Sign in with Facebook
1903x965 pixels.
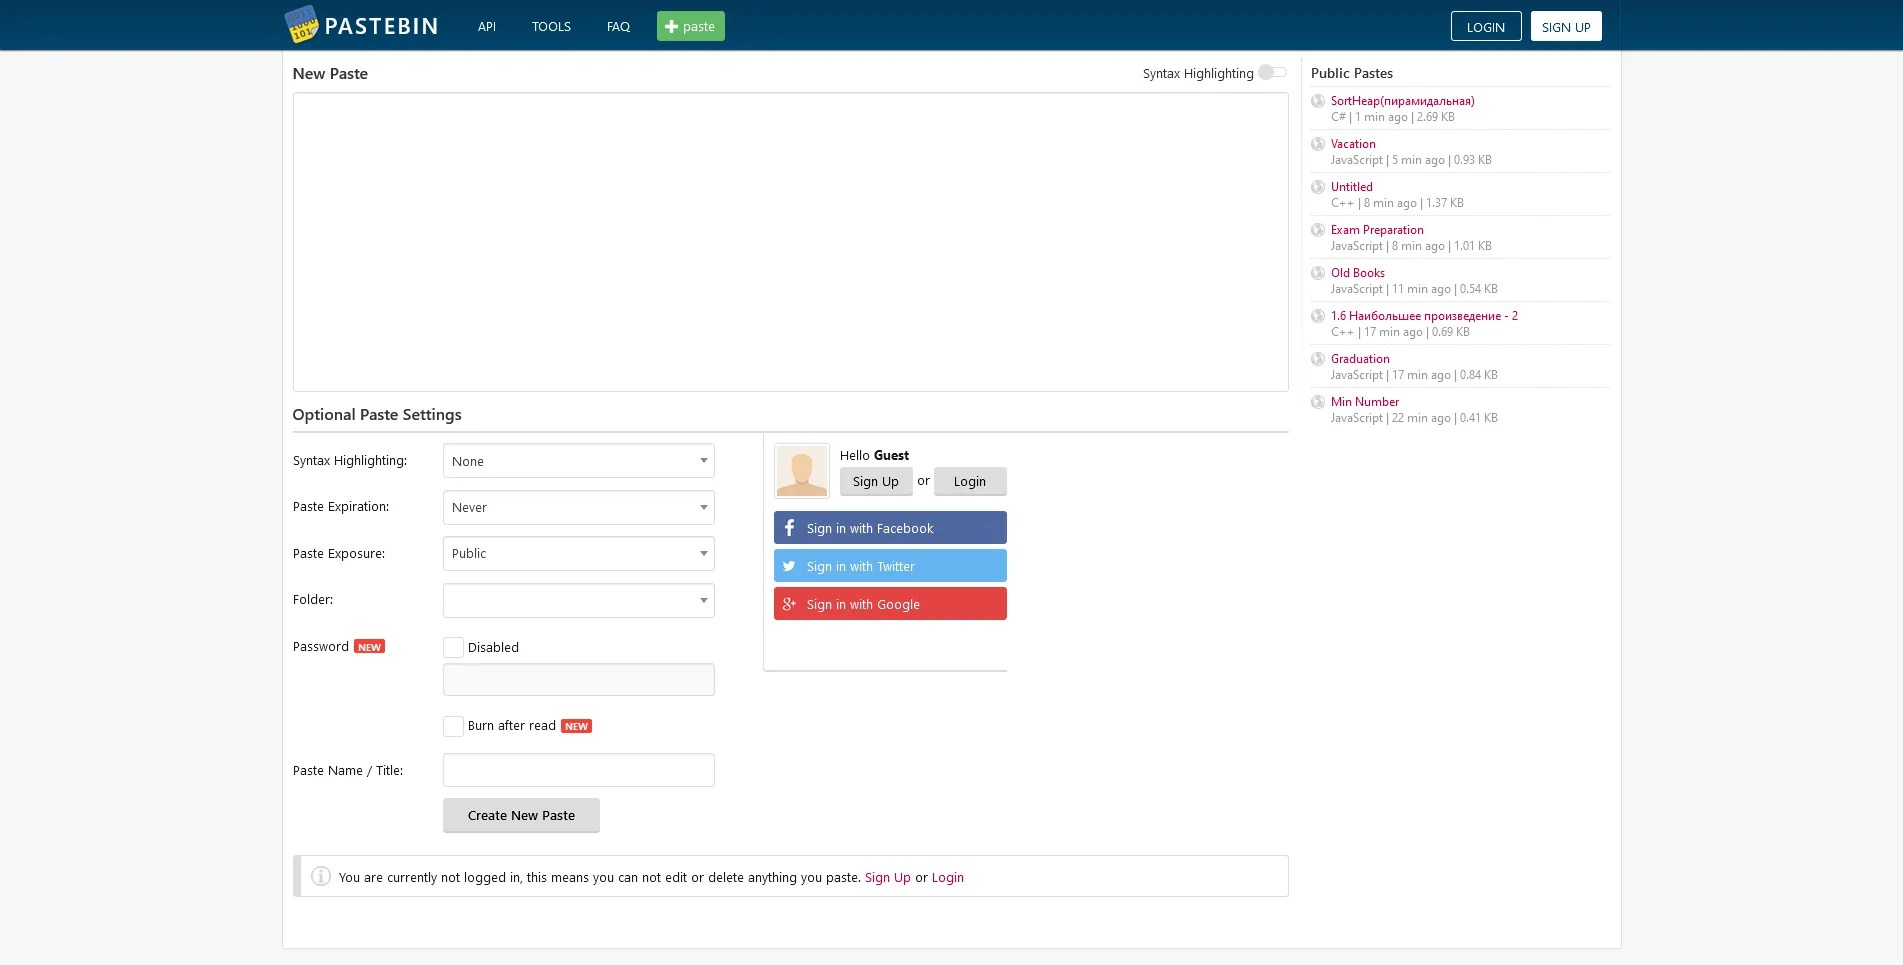coord(889,528)
